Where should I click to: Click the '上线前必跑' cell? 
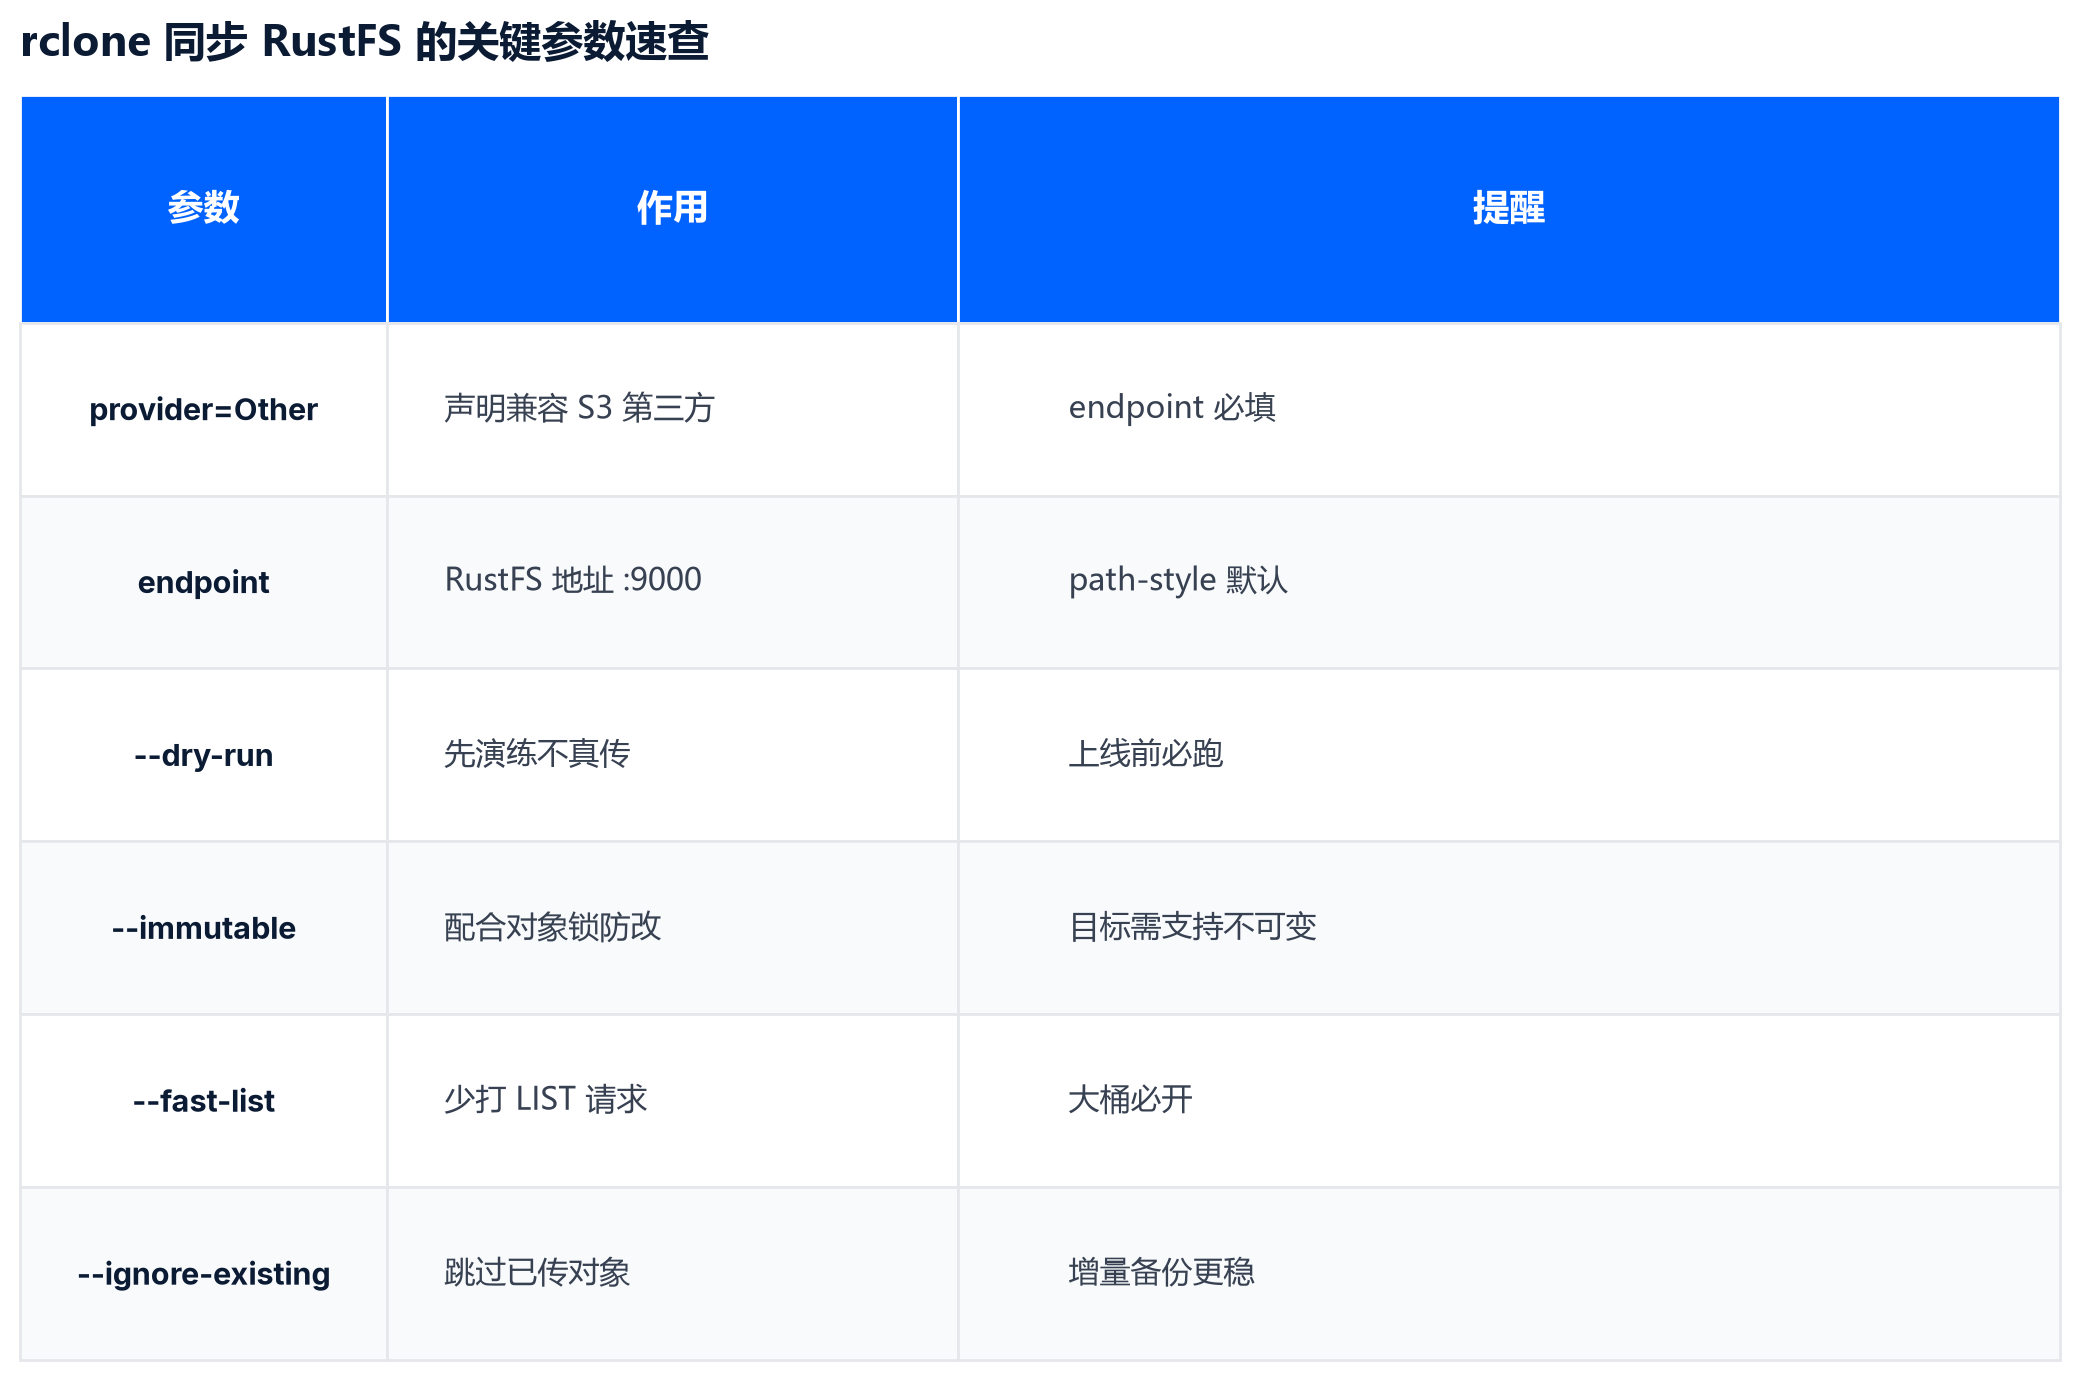coord(1509,756)
